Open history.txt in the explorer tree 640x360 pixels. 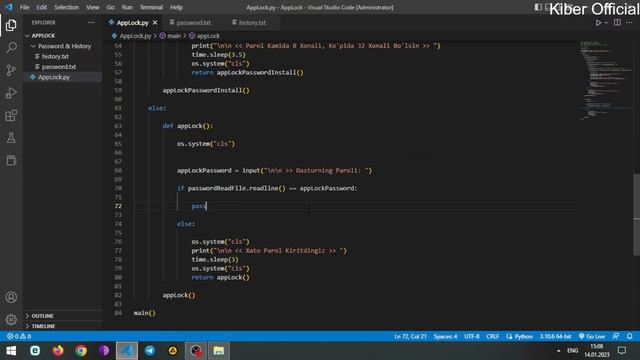(x=55, y=56)
